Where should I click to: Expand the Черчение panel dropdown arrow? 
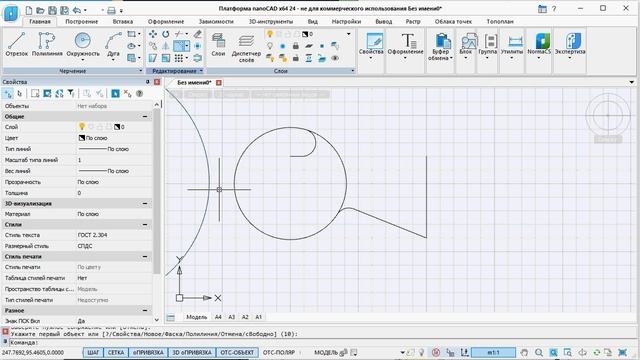(140, 71)
